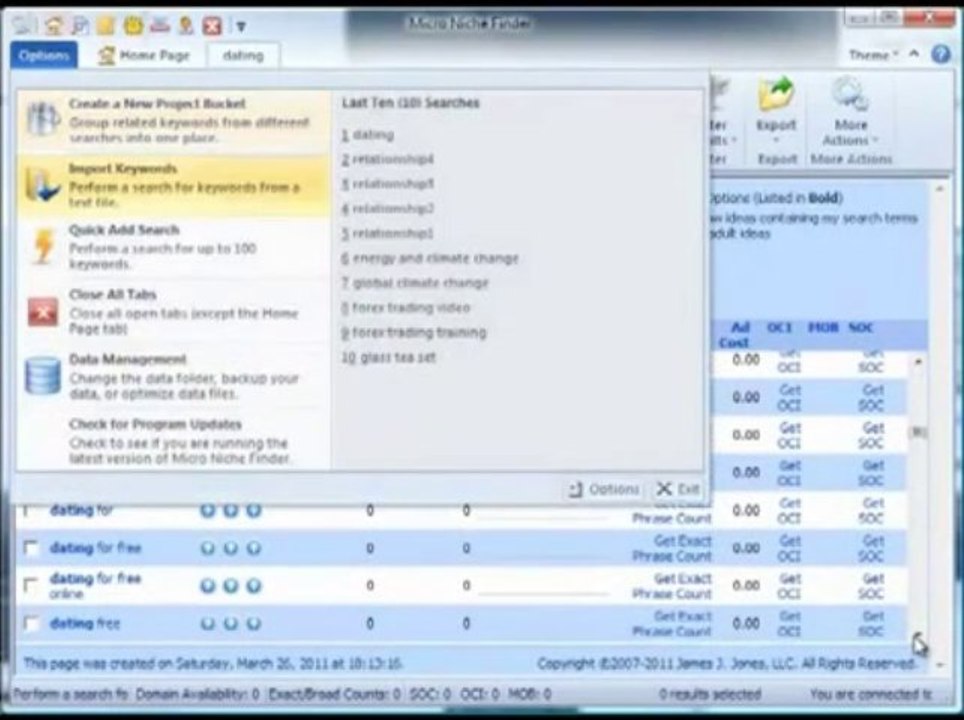Screen dimensions: 964x720
Task: Open the Theme dropdown
Action: click(873, 55)
